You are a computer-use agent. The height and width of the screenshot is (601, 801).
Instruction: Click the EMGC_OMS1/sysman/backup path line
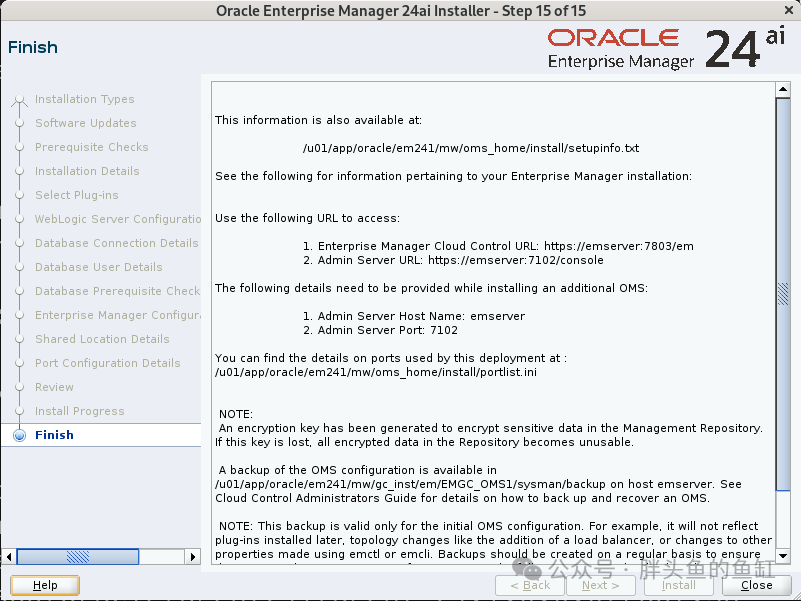(x=478, y=484)
